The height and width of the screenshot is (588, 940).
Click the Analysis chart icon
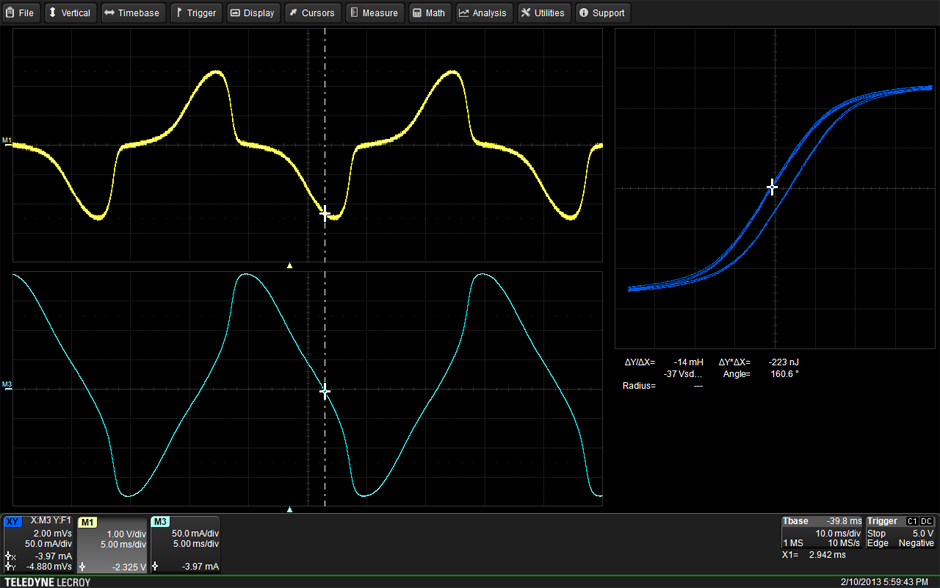464,13
